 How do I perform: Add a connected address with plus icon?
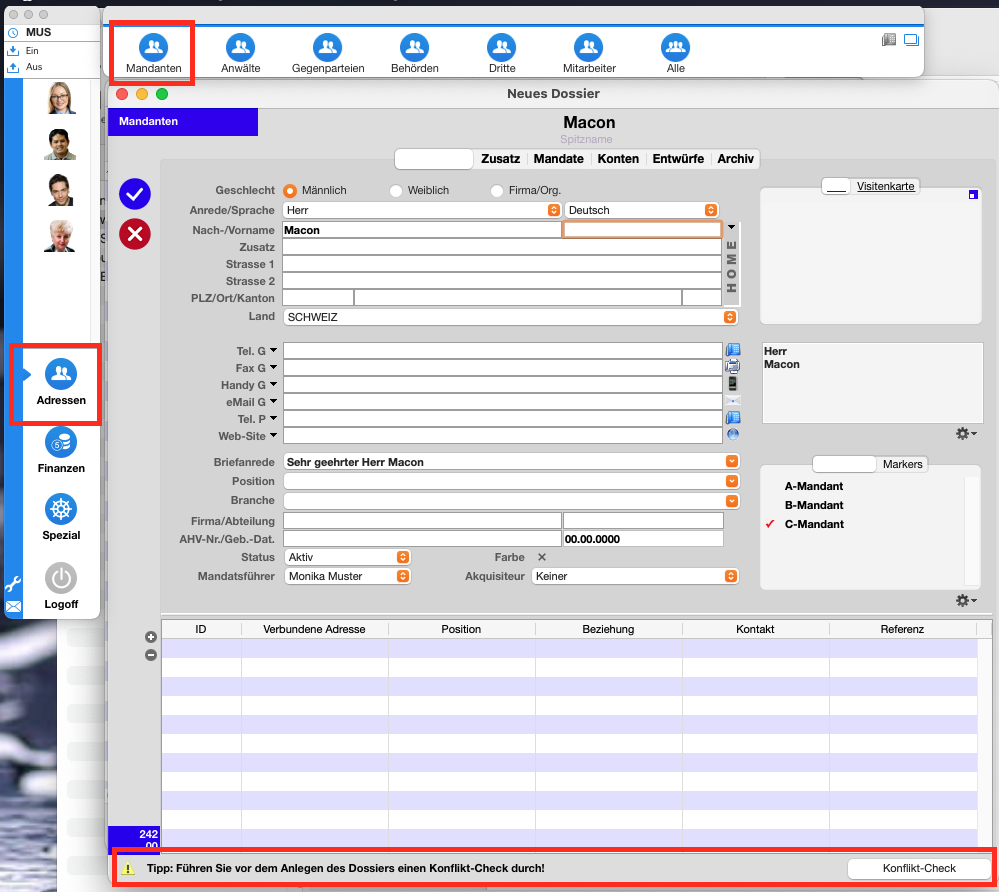[x=151, y=637]
